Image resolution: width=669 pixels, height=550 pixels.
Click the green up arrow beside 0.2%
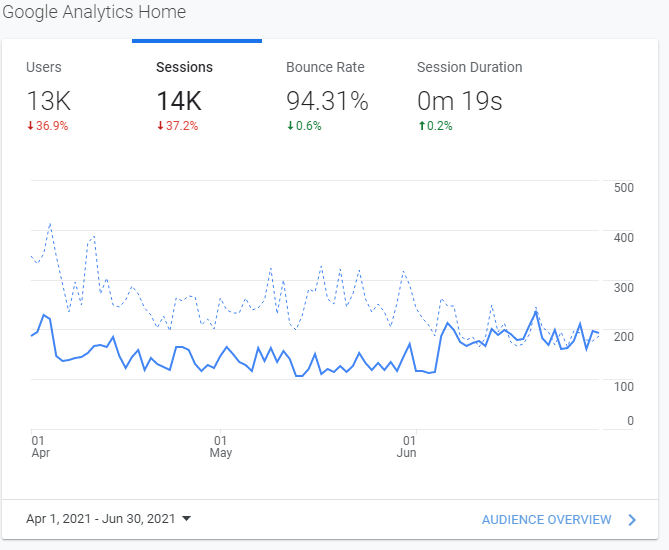coord(420,126)
